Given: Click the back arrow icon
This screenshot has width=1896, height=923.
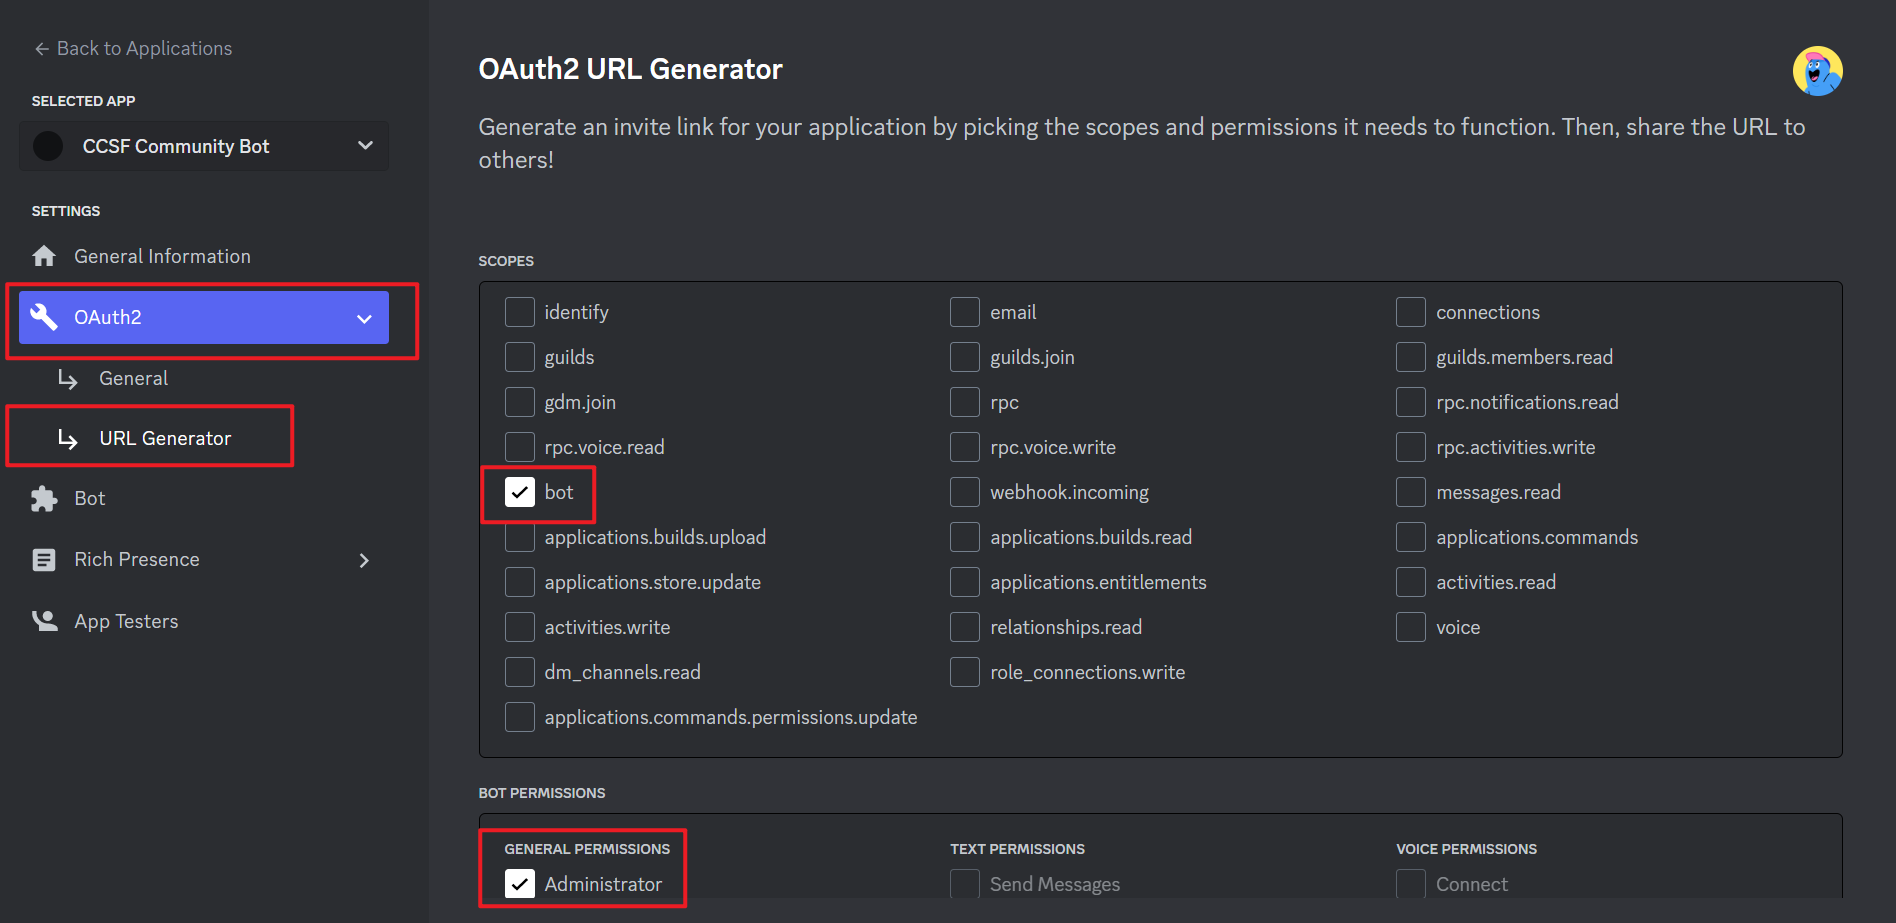Looking at the screenshot, I should click(41, 48).
